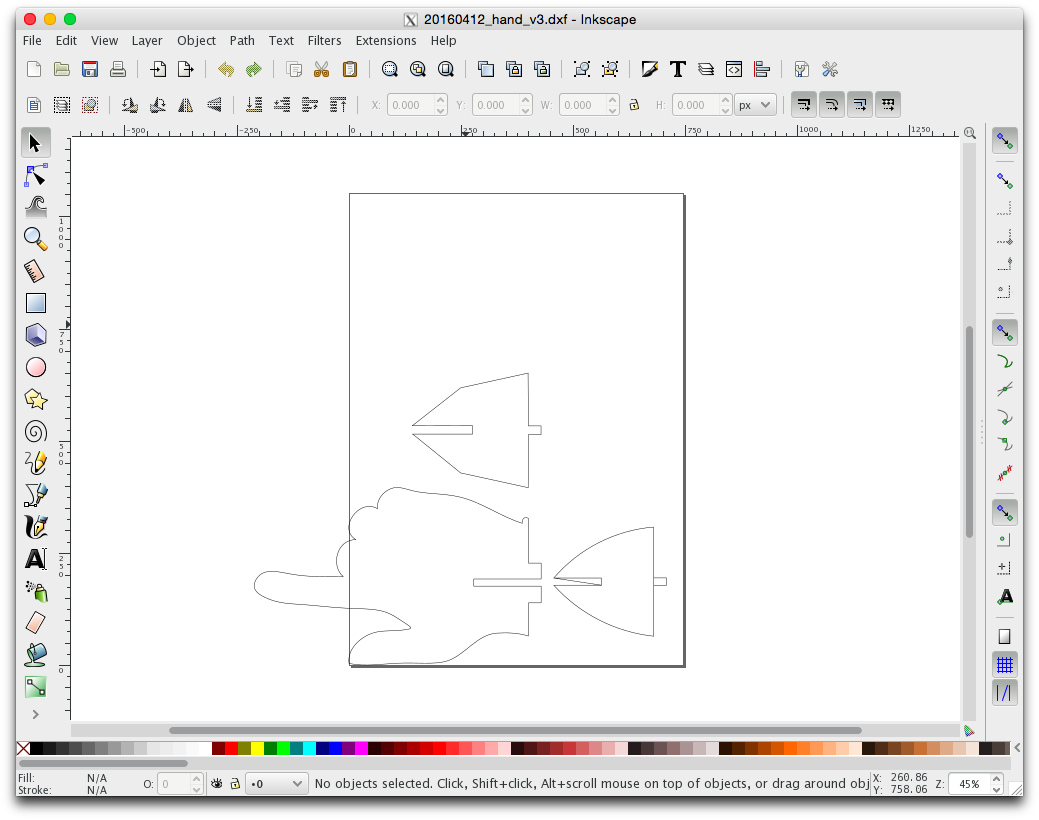The image size is (1039, 820).
Task: Select the Tweak objects tool
Action: click(x=35, y=207)
